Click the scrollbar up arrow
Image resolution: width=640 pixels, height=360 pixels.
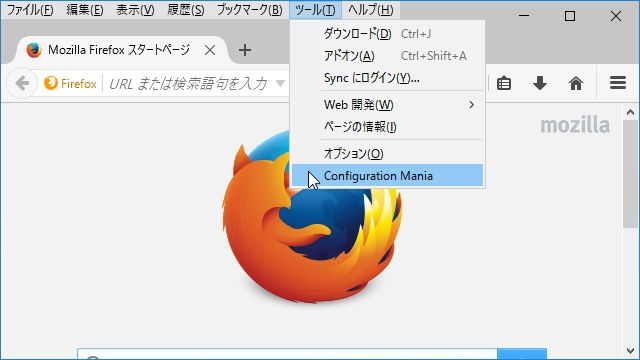(630, 112)
